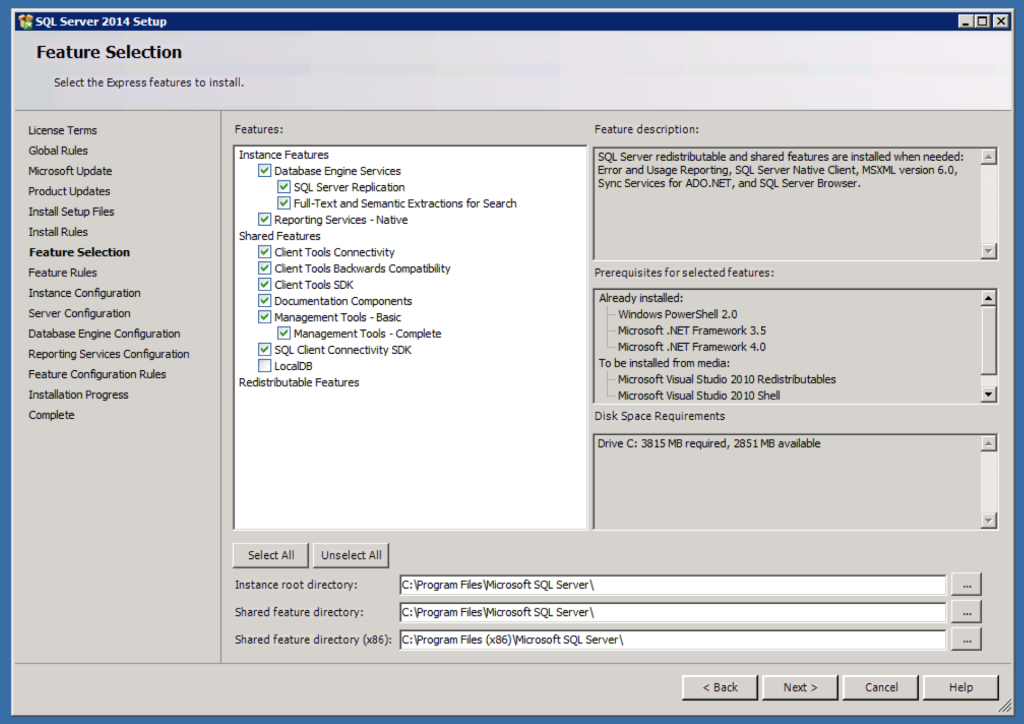Open browse for Instance root directory
Viewport: 1024px width, 724px height.
966,584
